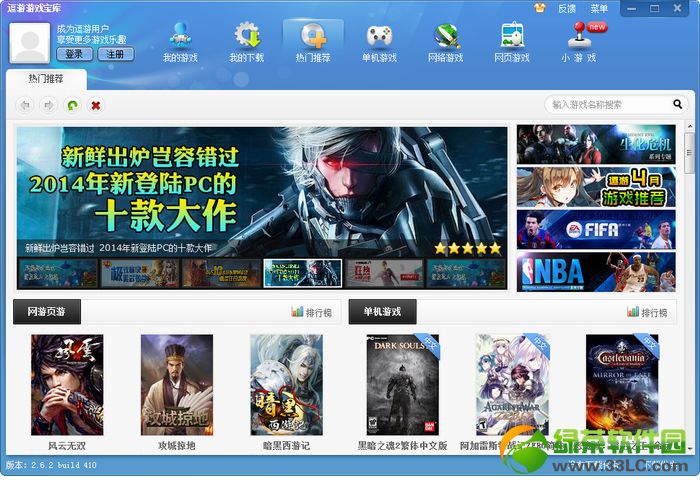Switch to 热门推荐 page tab
Image resolution: width=700 pixels, height=487 pixels.
46,79
